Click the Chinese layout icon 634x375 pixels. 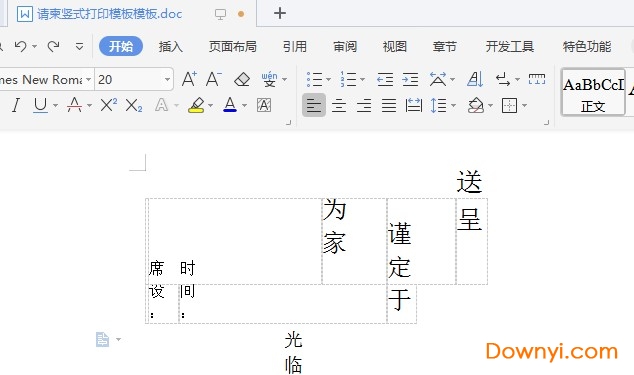click(438, 79)
